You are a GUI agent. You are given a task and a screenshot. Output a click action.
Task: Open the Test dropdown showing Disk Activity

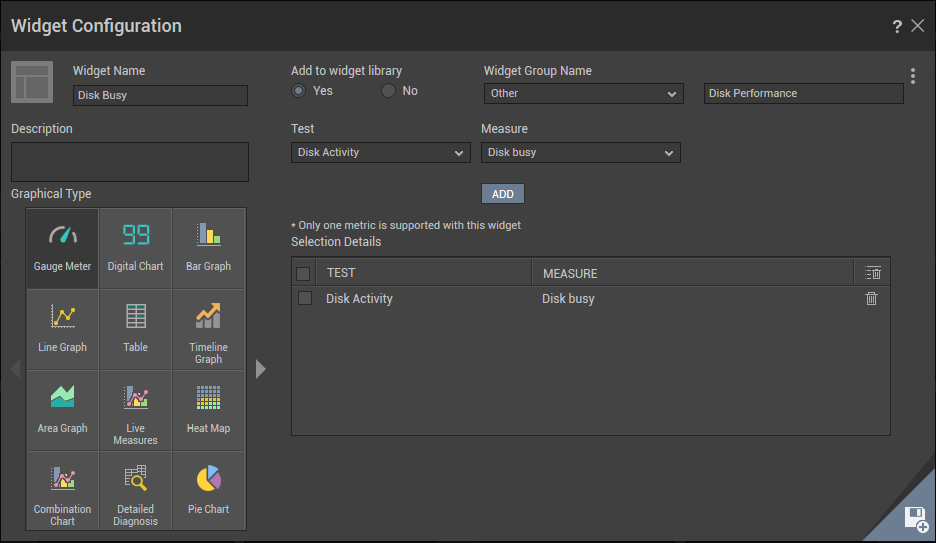tap(381, 153)
